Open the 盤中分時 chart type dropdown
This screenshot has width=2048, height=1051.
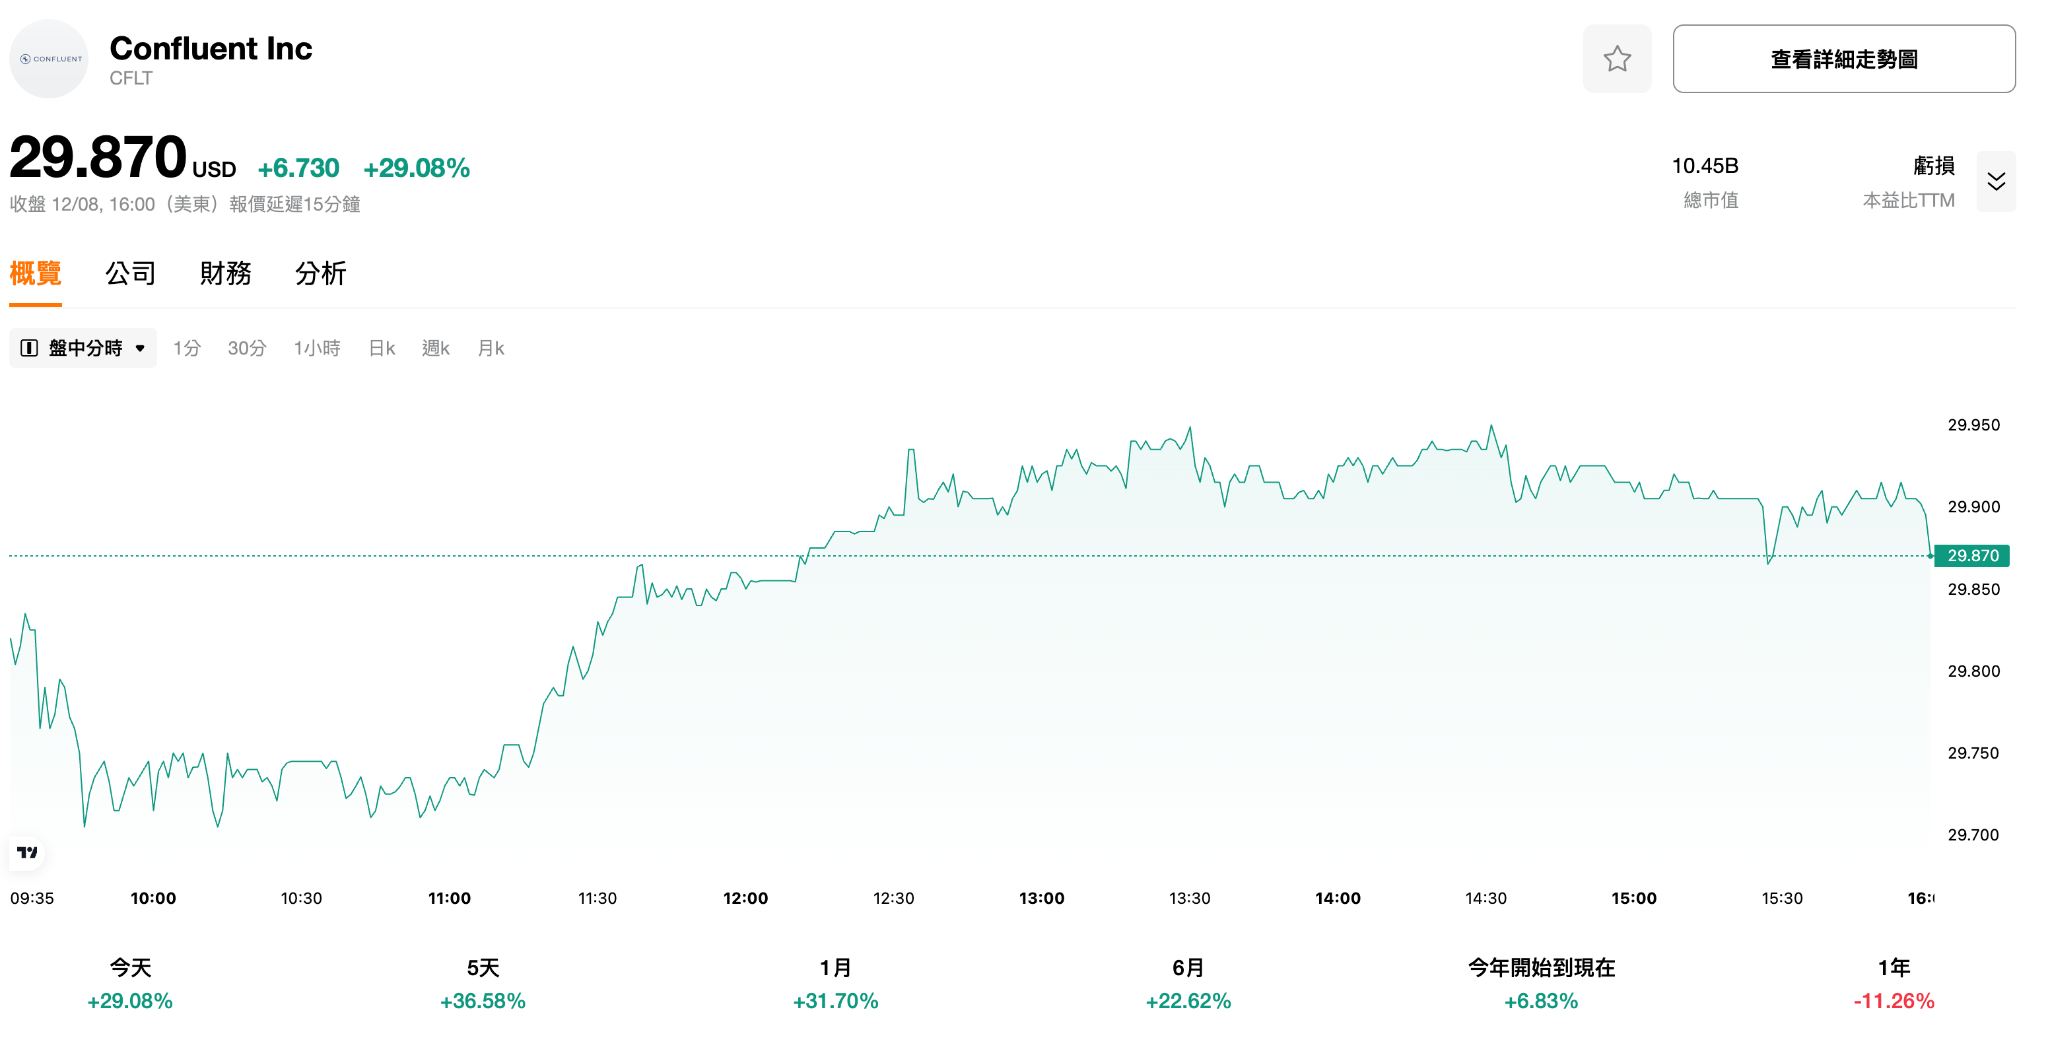coord(83,348)
